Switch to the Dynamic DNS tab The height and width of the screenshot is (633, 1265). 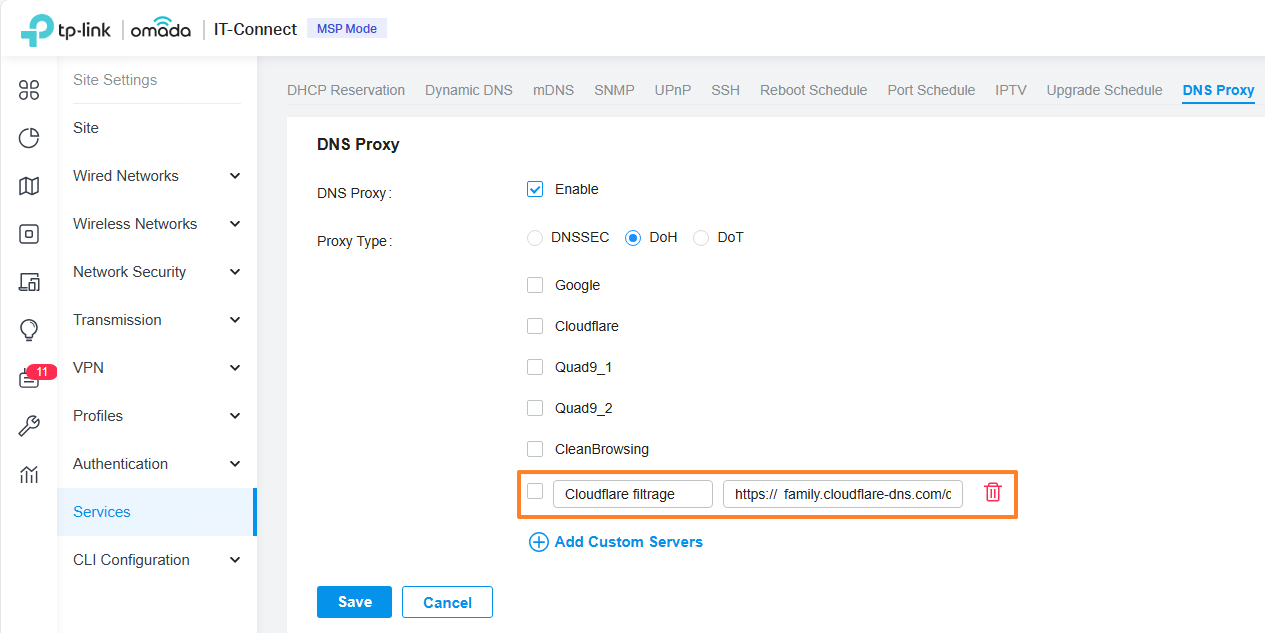[468, 89]
